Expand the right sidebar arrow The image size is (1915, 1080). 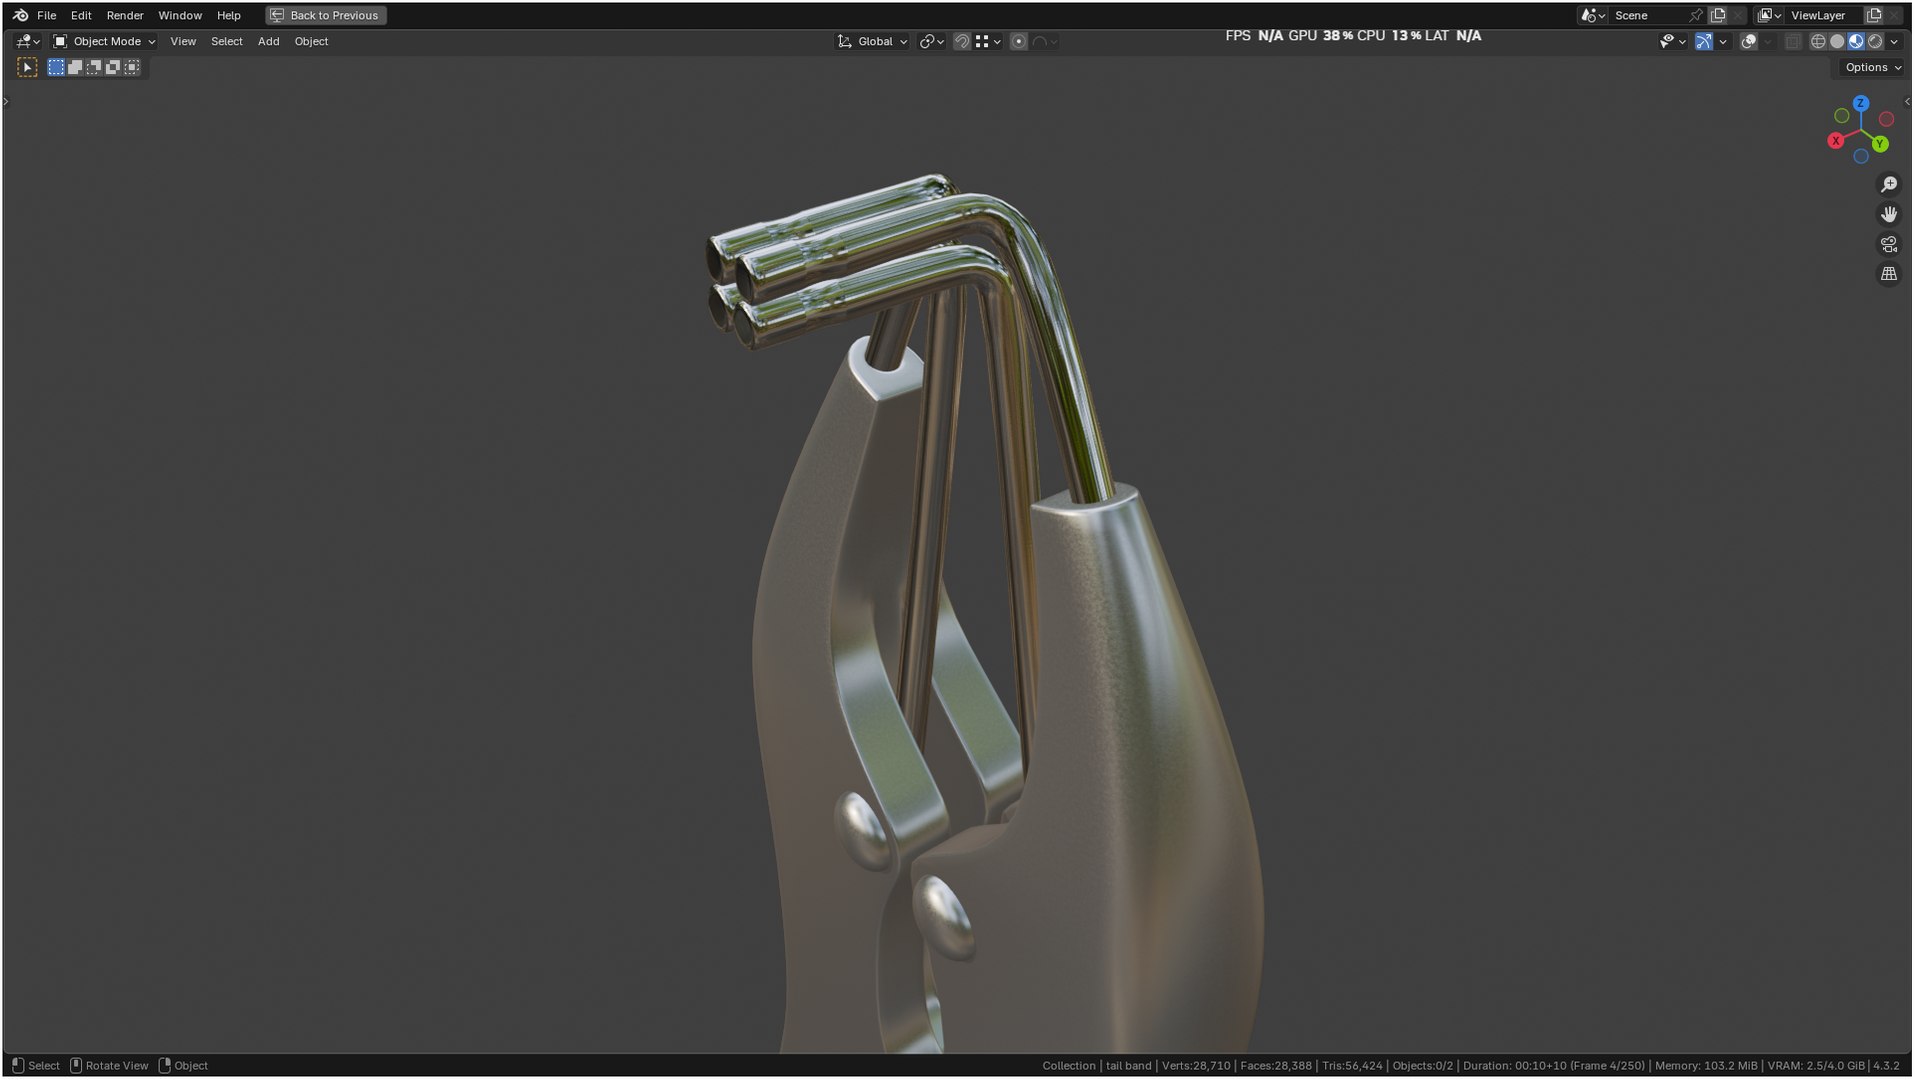(x=1907, y=102)
